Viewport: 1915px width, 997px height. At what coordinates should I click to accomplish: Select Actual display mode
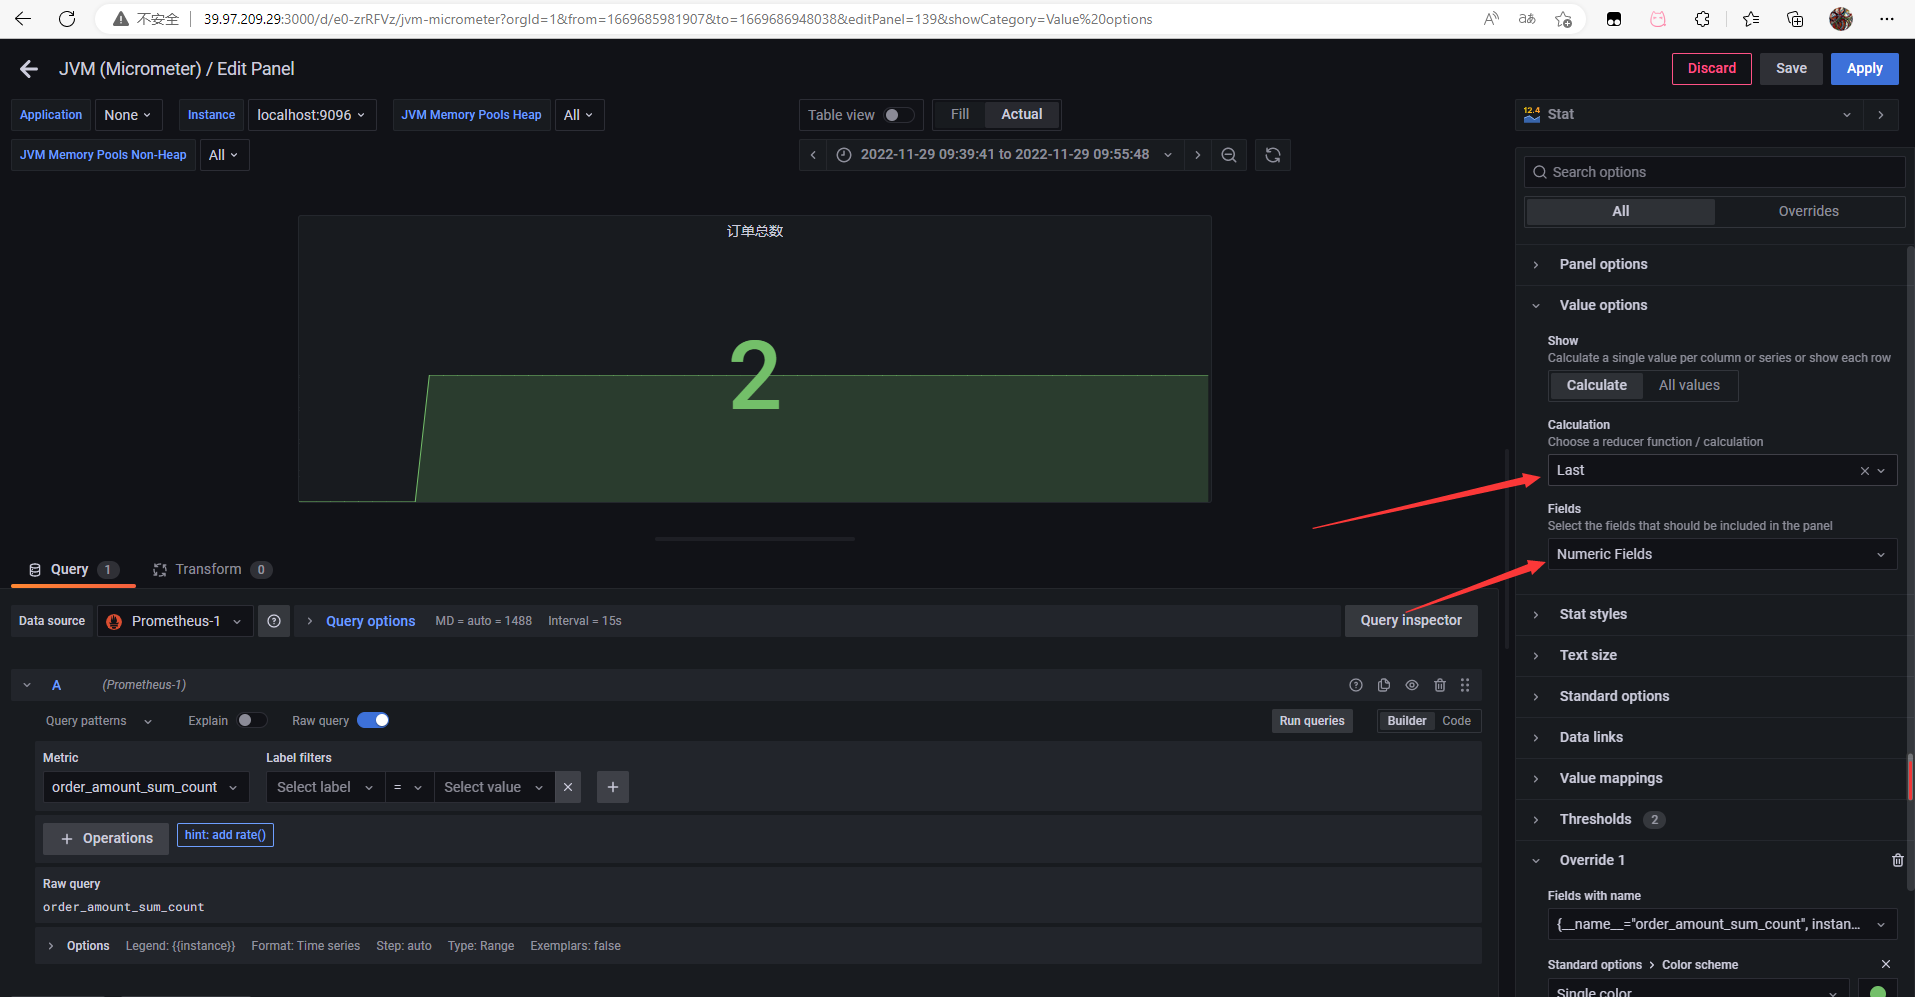pyautogui.click(x=1022, y=114)
